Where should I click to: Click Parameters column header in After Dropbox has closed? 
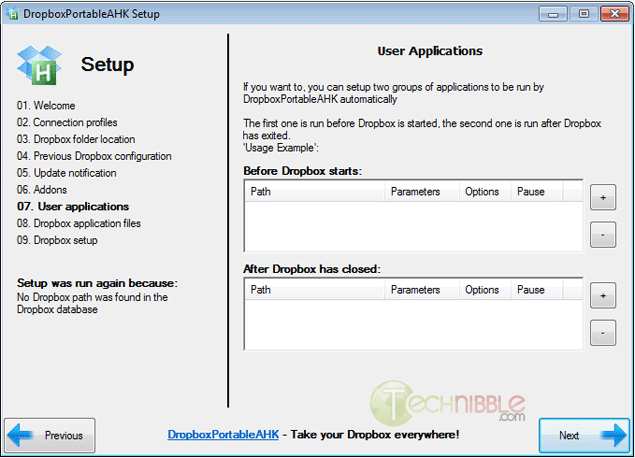(x=422, y=290)
